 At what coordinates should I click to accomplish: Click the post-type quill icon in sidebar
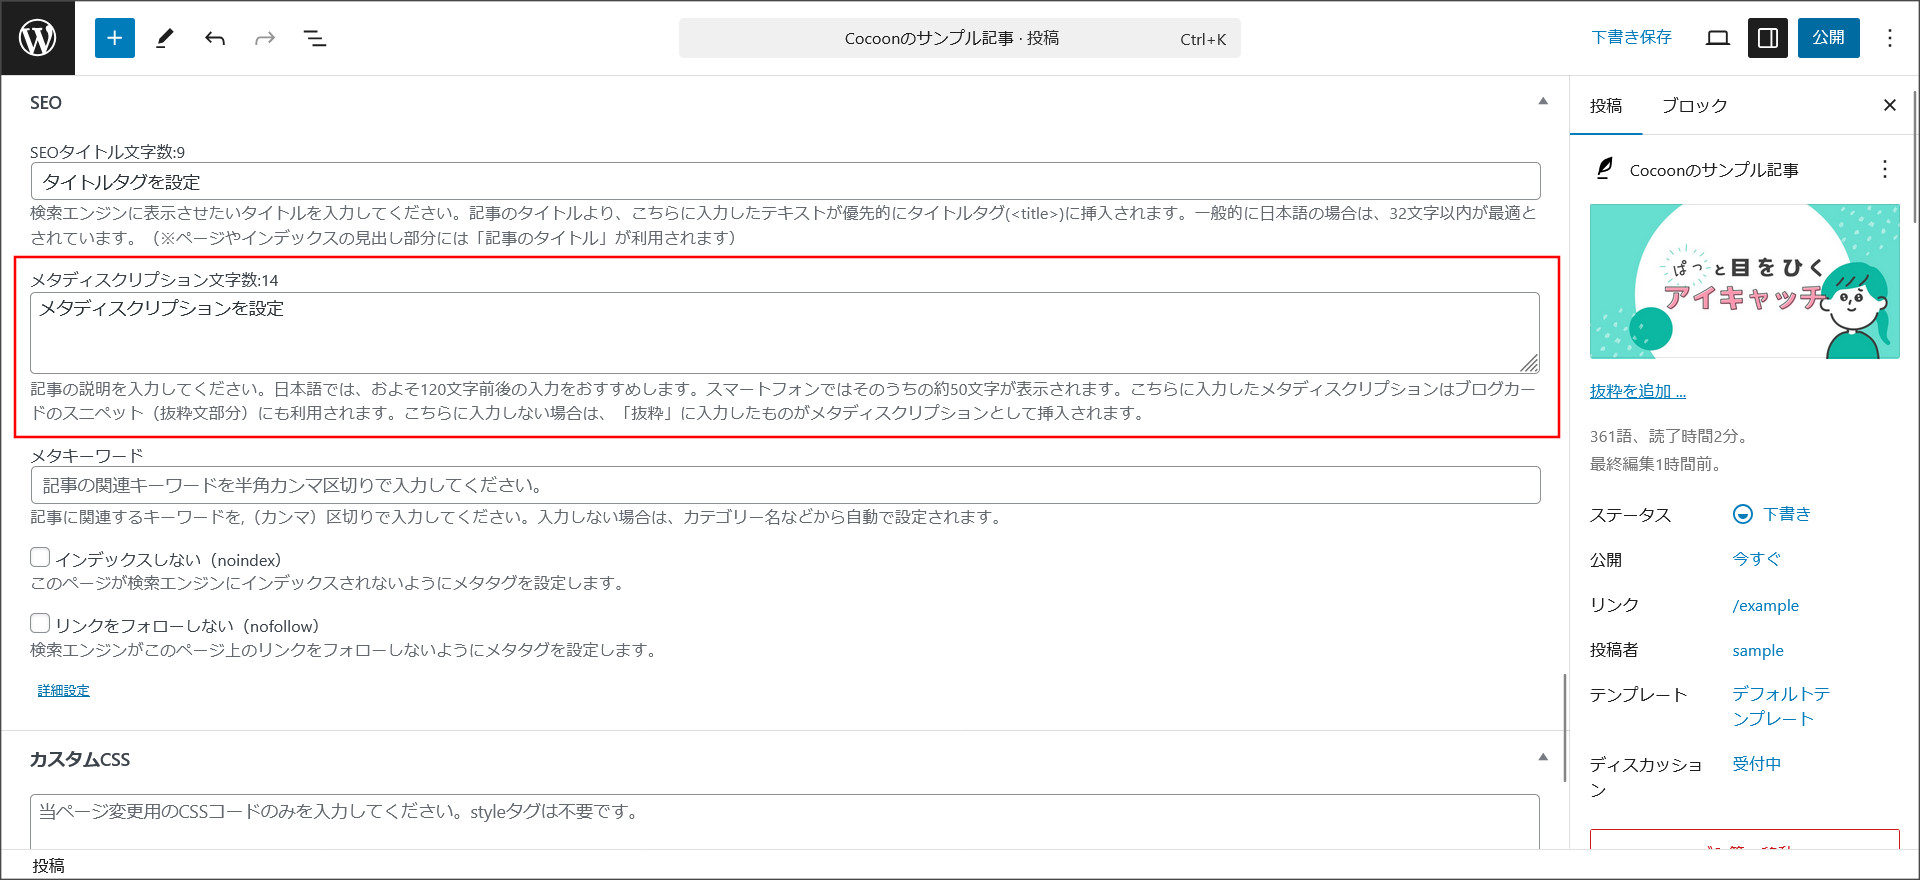click(1605, 169)
